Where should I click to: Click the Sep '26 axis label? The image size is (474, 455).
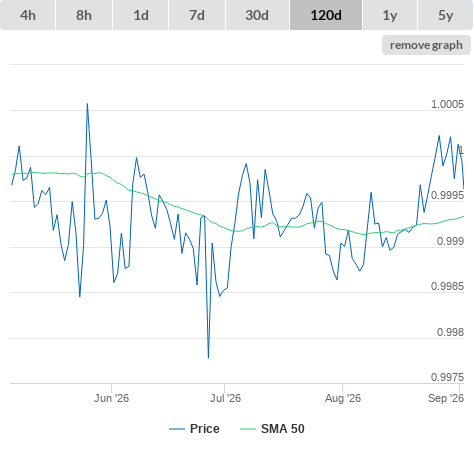(446, 398)
